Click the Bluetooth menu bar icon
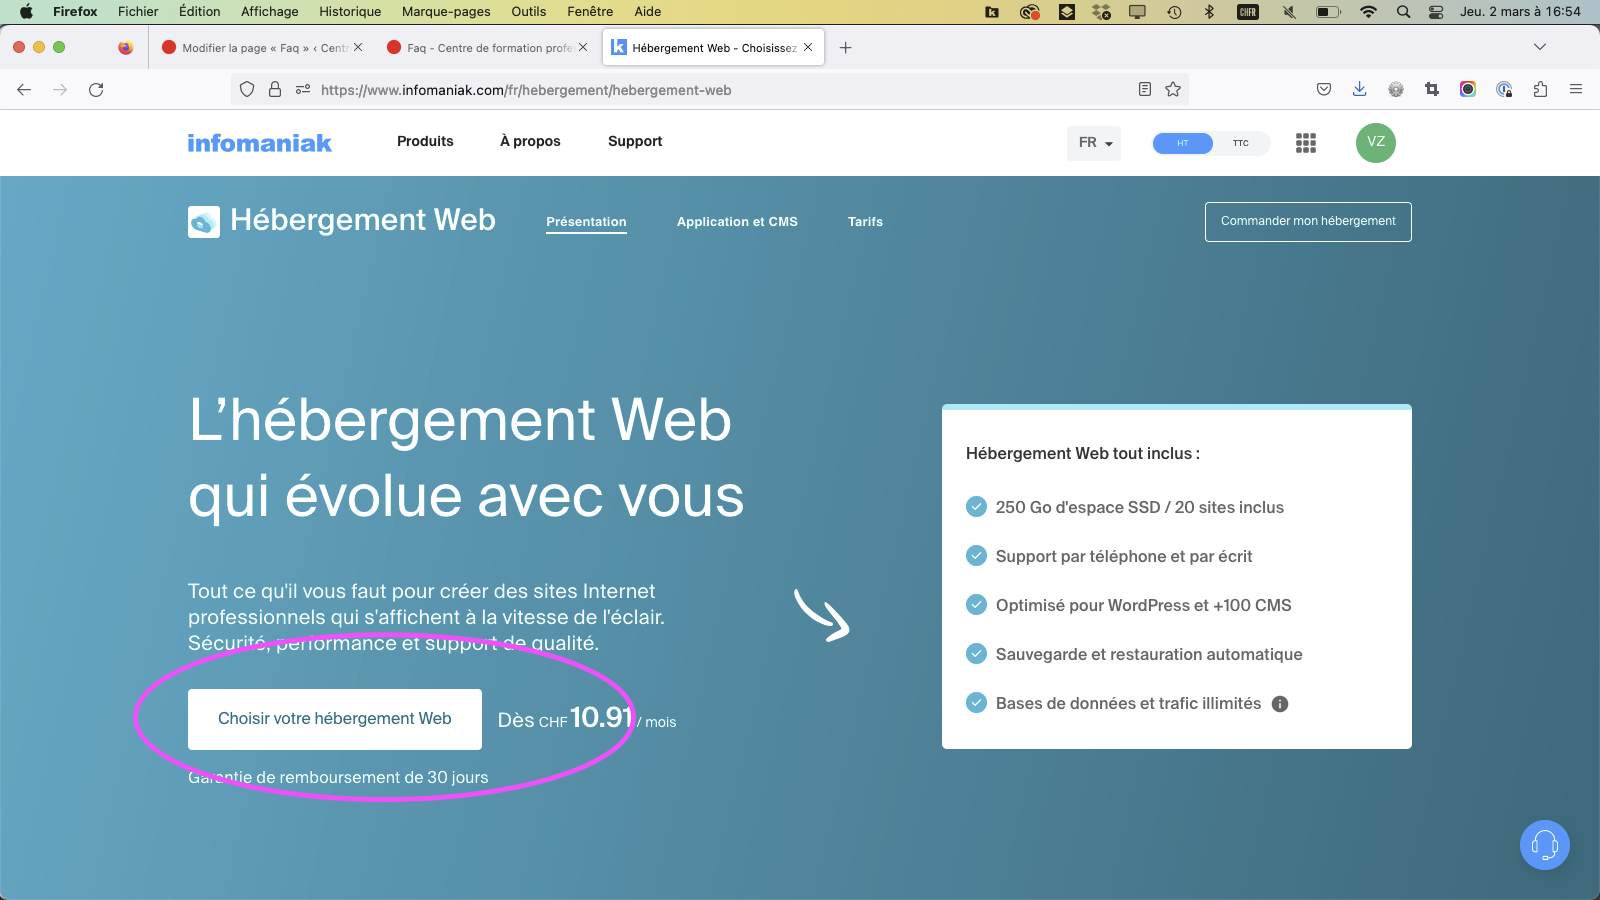The image size is (1600, 900). (x=1209, y=12)
